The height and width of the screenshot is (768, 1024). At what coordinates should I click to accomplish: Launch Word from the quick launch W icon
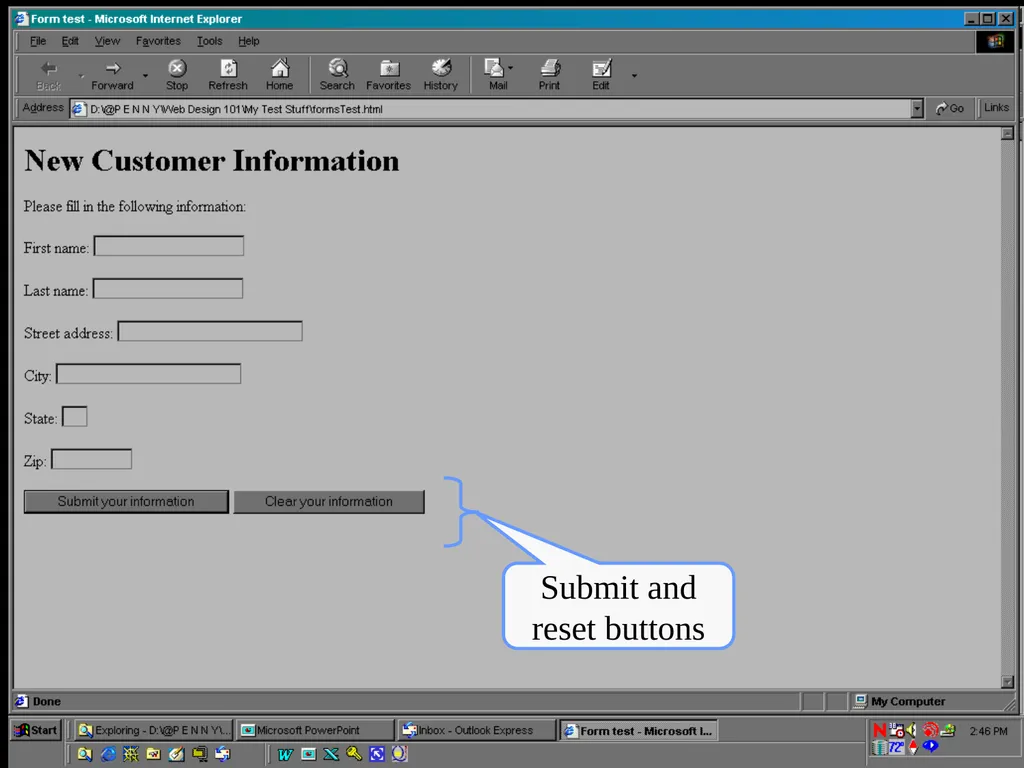[x=285, y=754]
